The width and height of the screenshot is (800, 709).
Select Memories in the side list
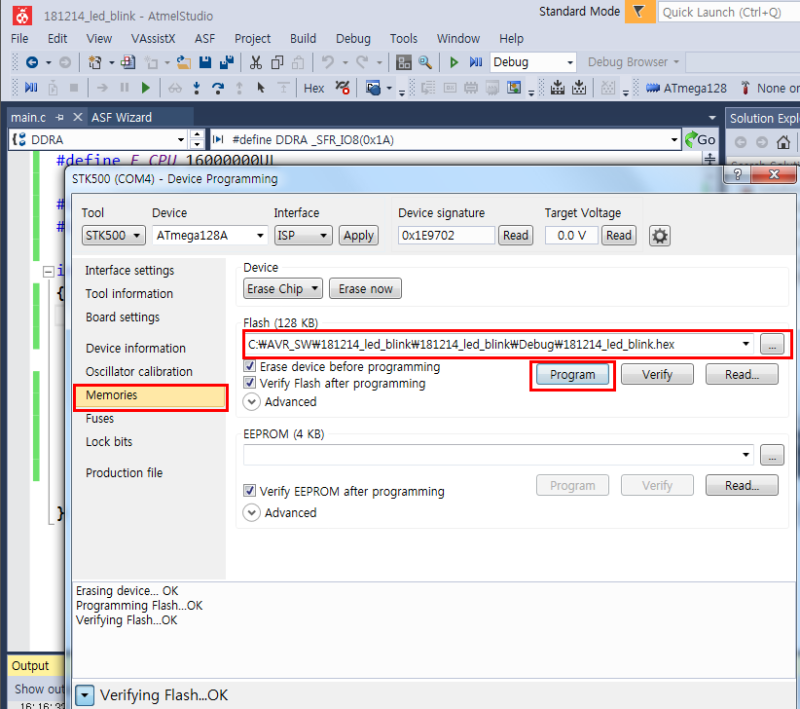pos(151,395)
